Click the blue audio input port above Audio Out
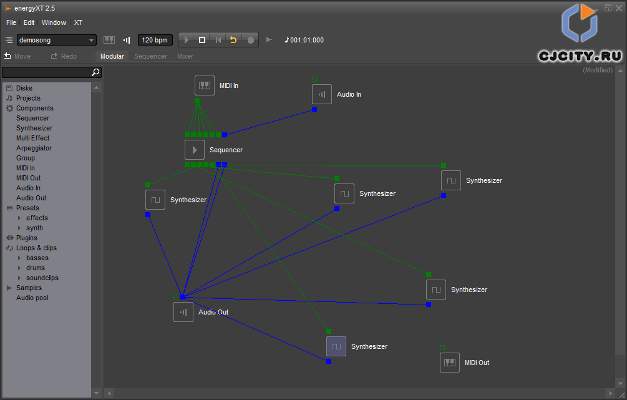 click(x=182, y=297)
